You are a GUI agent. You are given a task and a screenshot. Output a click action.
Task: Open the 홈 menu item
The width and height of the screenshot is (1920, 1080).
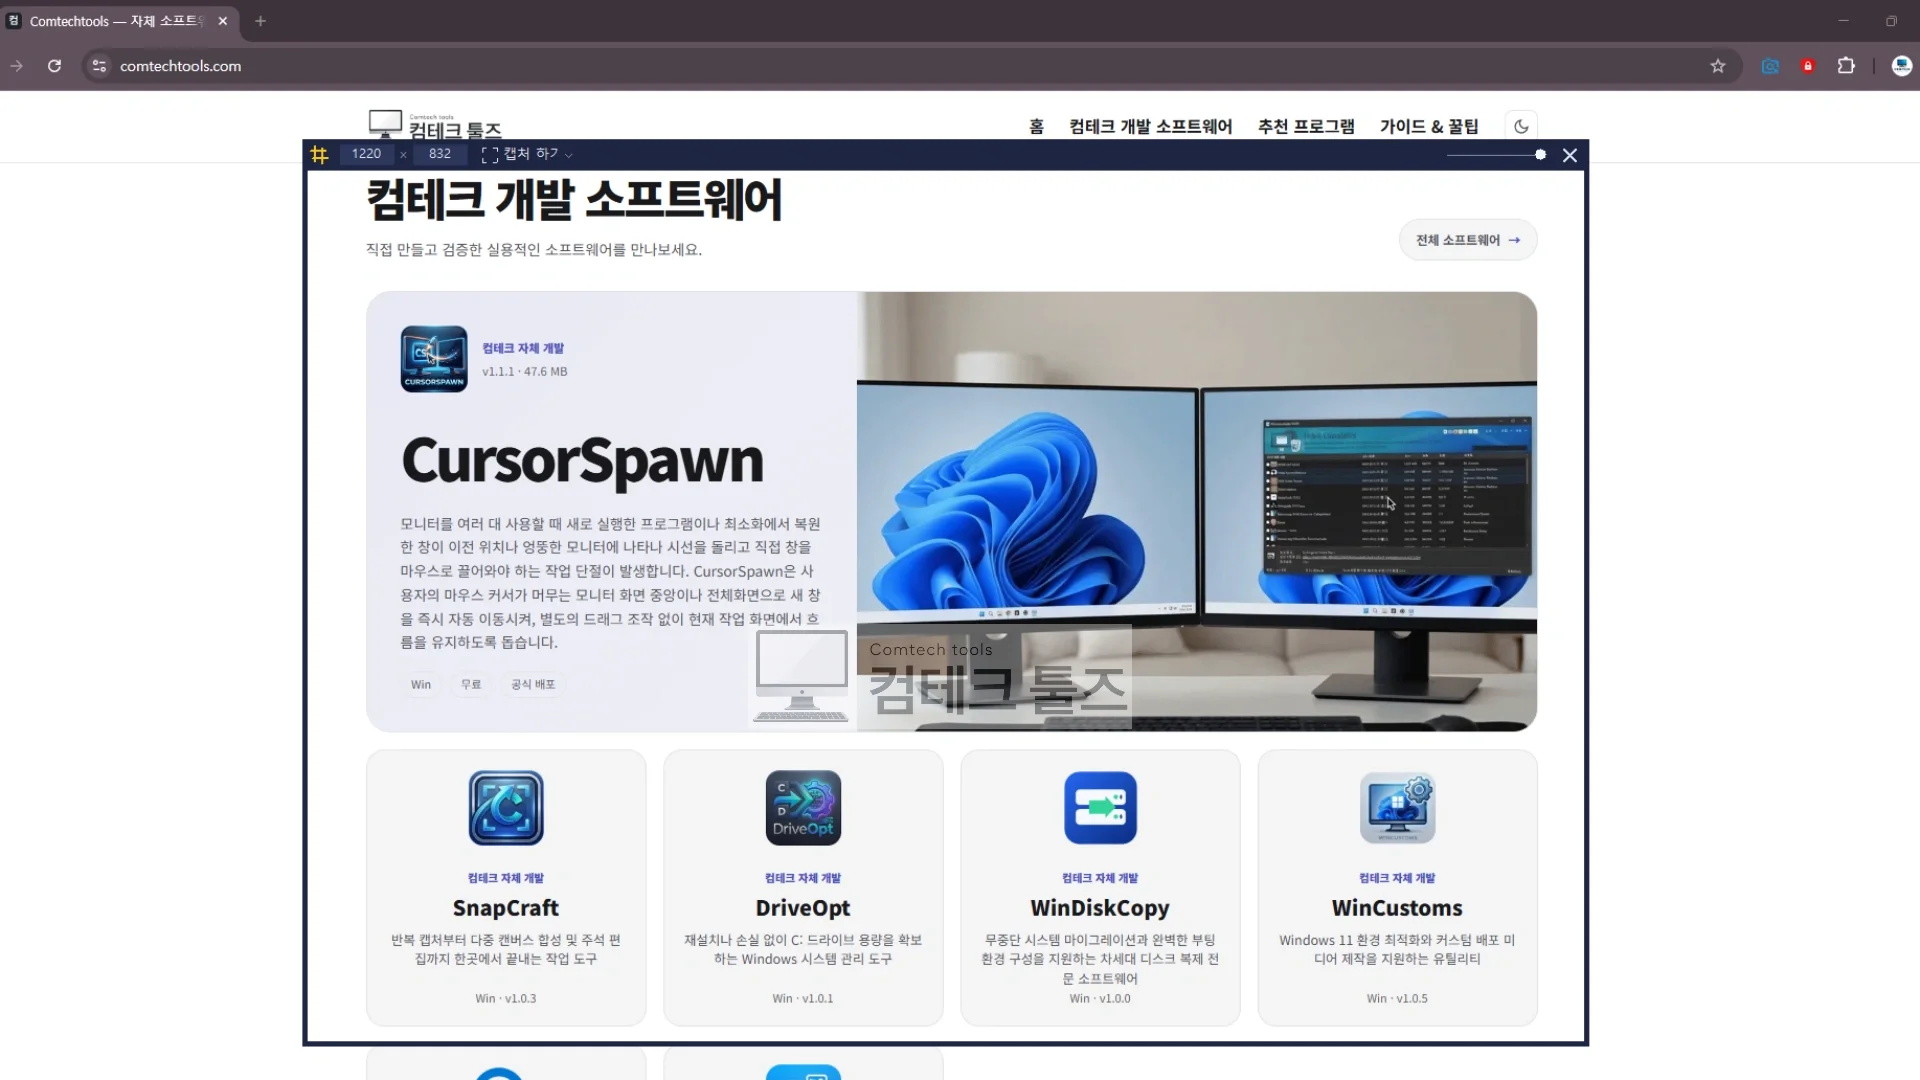pyautogui.click(x=1036, y=126)
